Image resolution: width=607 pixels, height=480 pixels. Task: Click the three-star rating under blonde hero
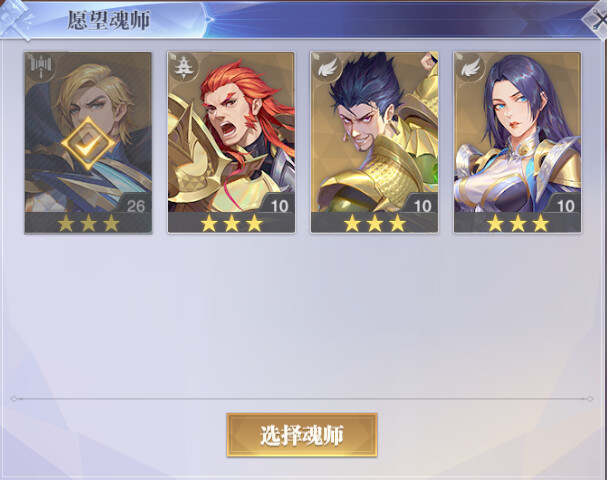coord(88,223)
